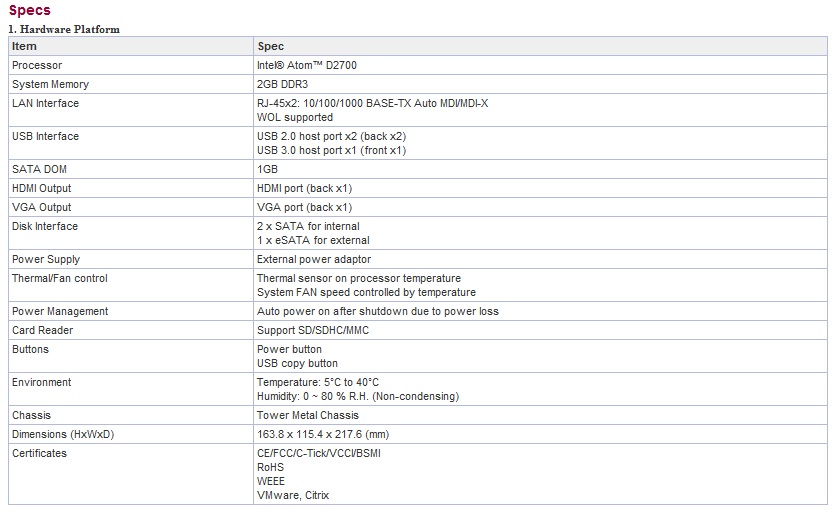Click the WOL supported text
This screenshot has height=513, width=834.
point(295,117)
